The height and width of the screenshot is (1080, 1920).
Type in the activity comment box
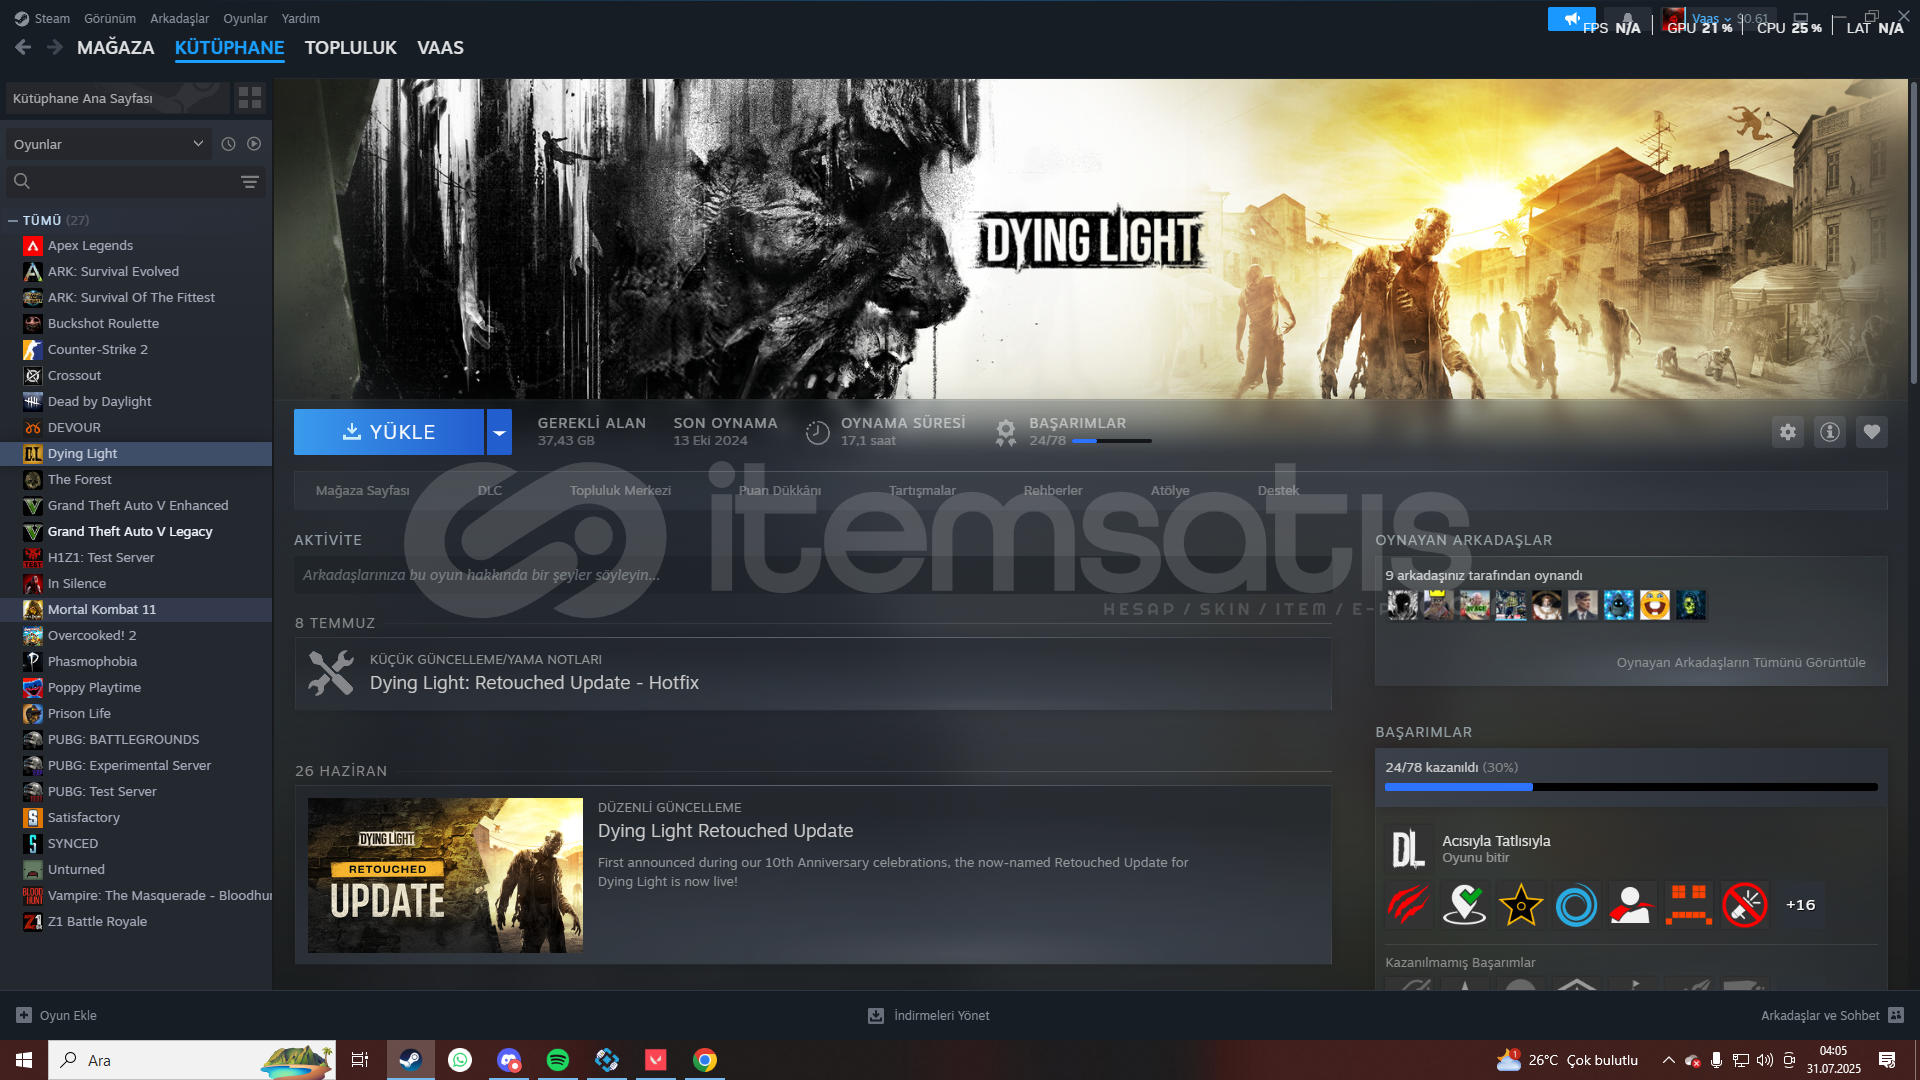[x=812, y=575]
